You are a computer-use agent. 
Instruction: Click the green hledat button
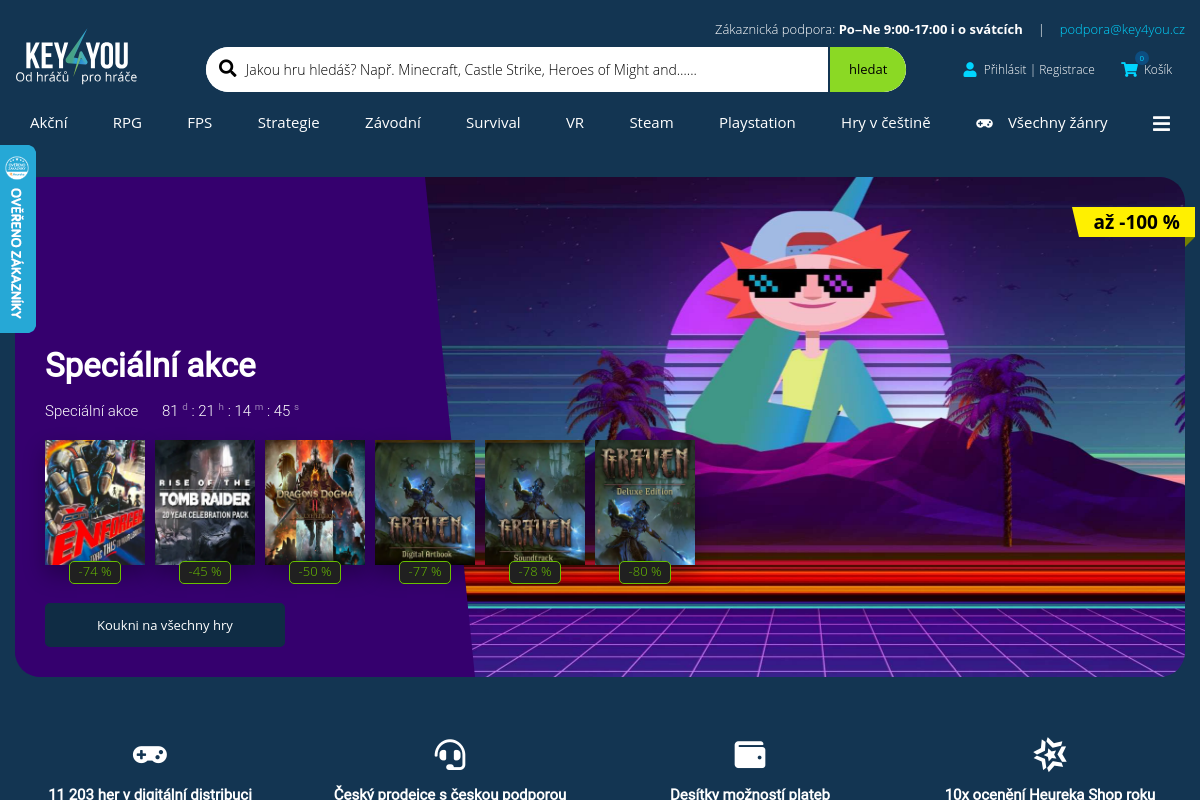click(867, 70)
